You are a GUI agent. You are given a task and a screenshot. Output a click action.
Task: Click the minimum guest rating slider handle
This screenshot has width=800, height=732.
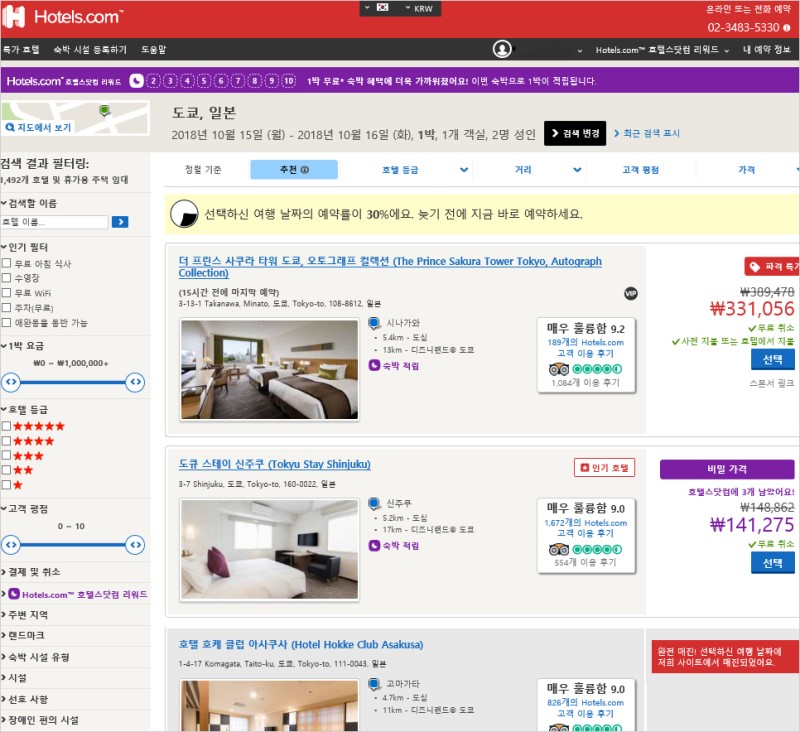pos(11,545)
